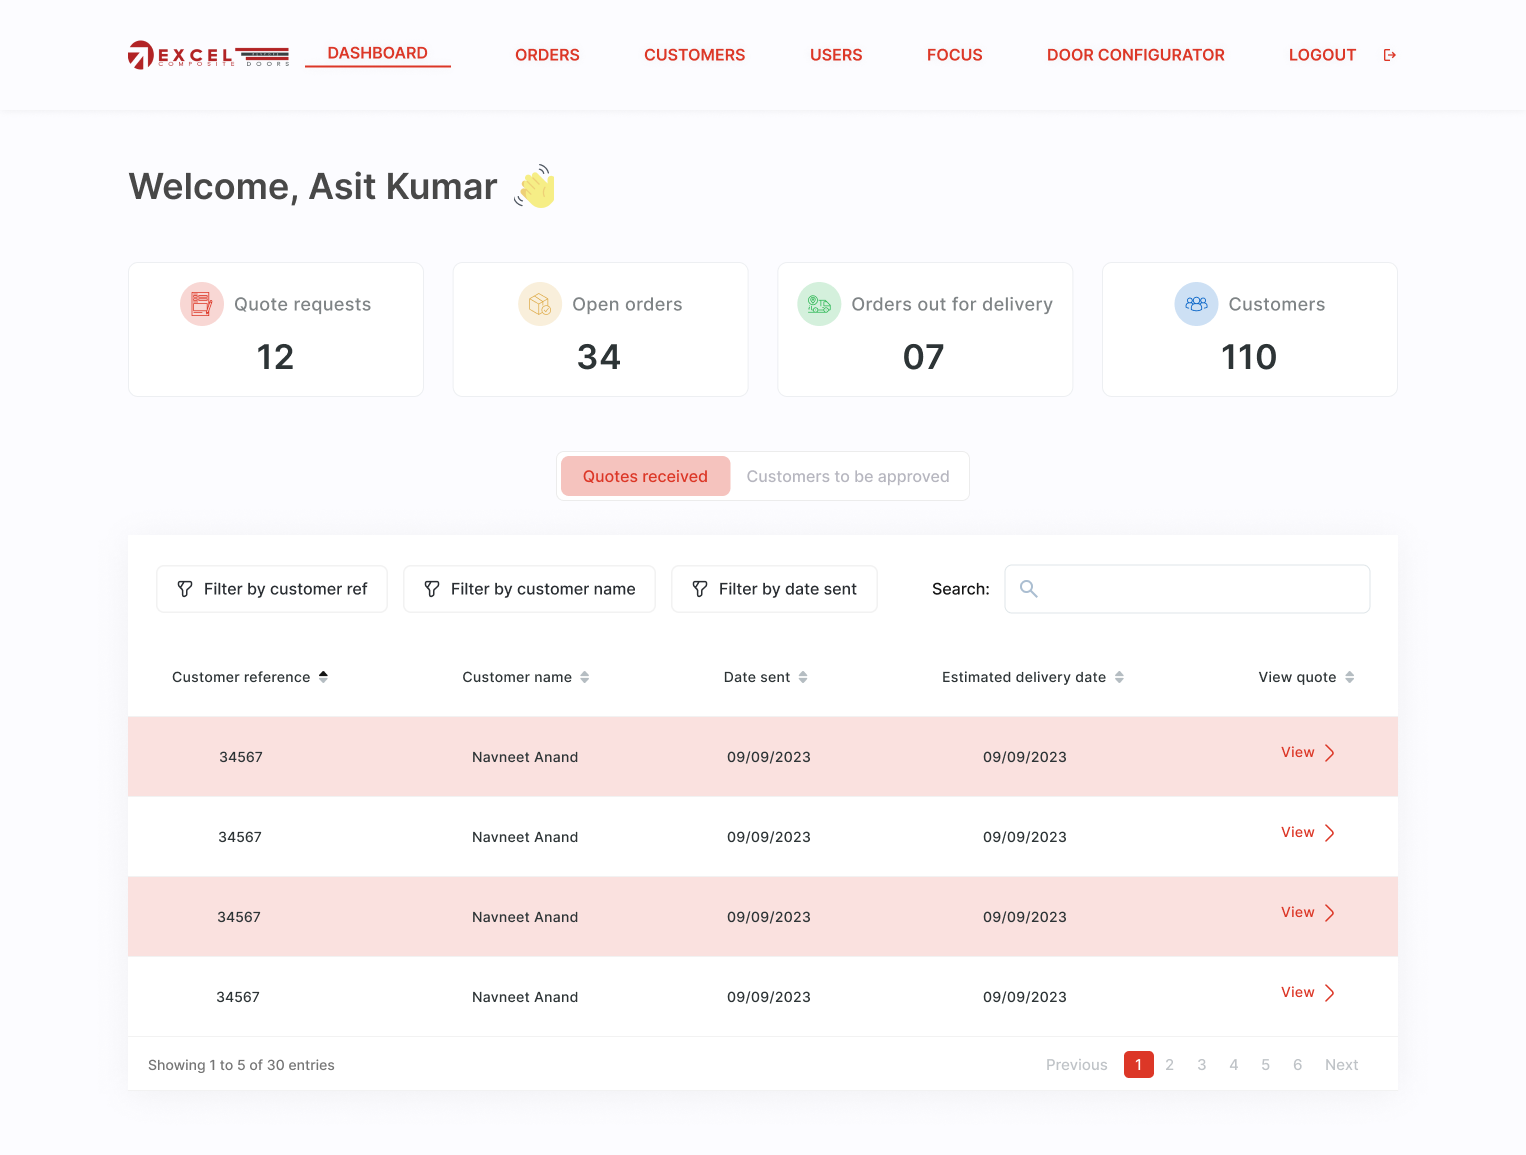Select the Quotes received tab
Viewport: 1526px width, 1155px height.
(645, 476)
